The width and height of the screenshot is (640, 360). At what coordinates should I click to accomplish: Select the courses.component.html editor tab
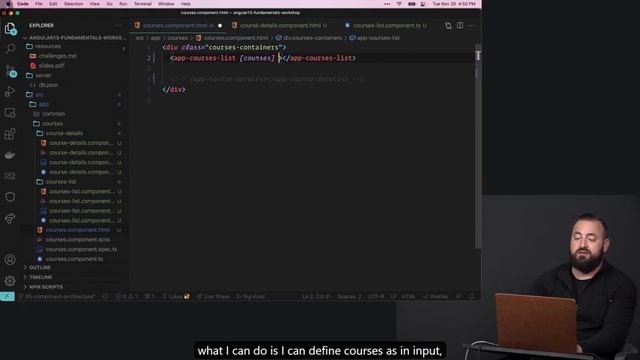click(175, 25)
